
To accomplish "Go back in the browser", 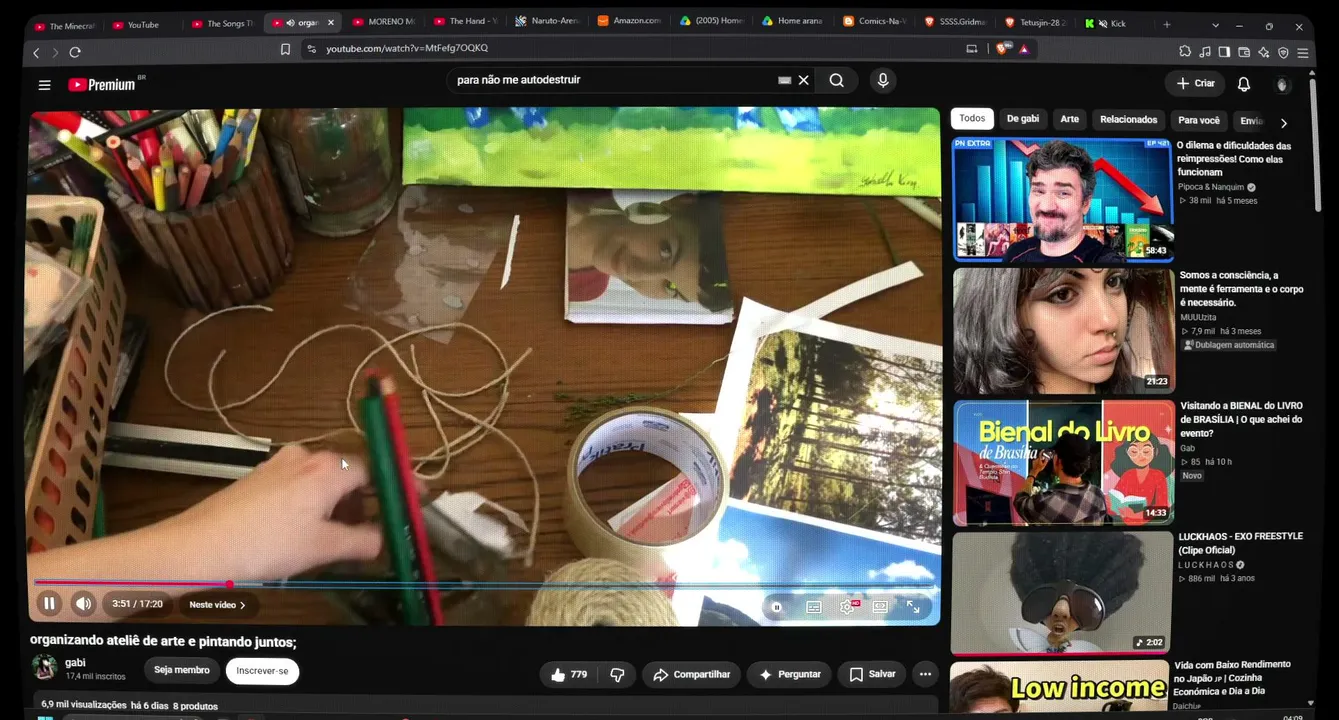I will pos(36,52).
